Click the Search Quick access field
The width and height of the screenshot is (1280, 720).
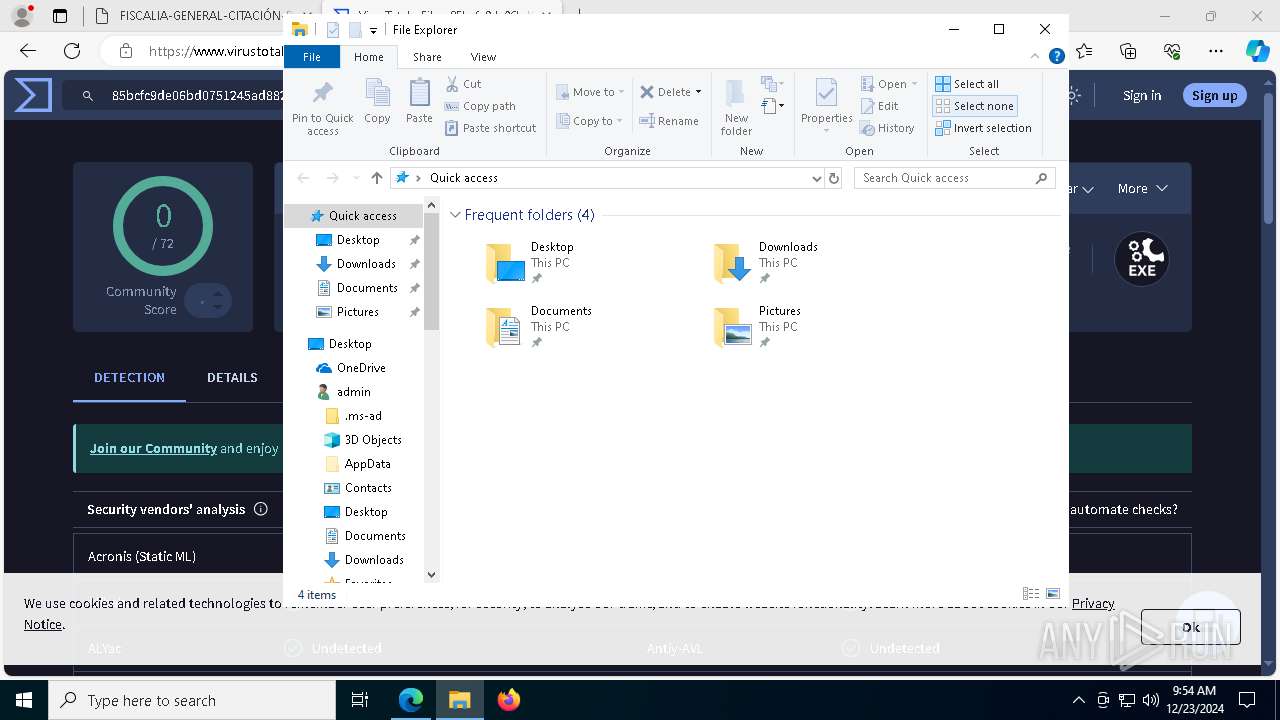956,178
